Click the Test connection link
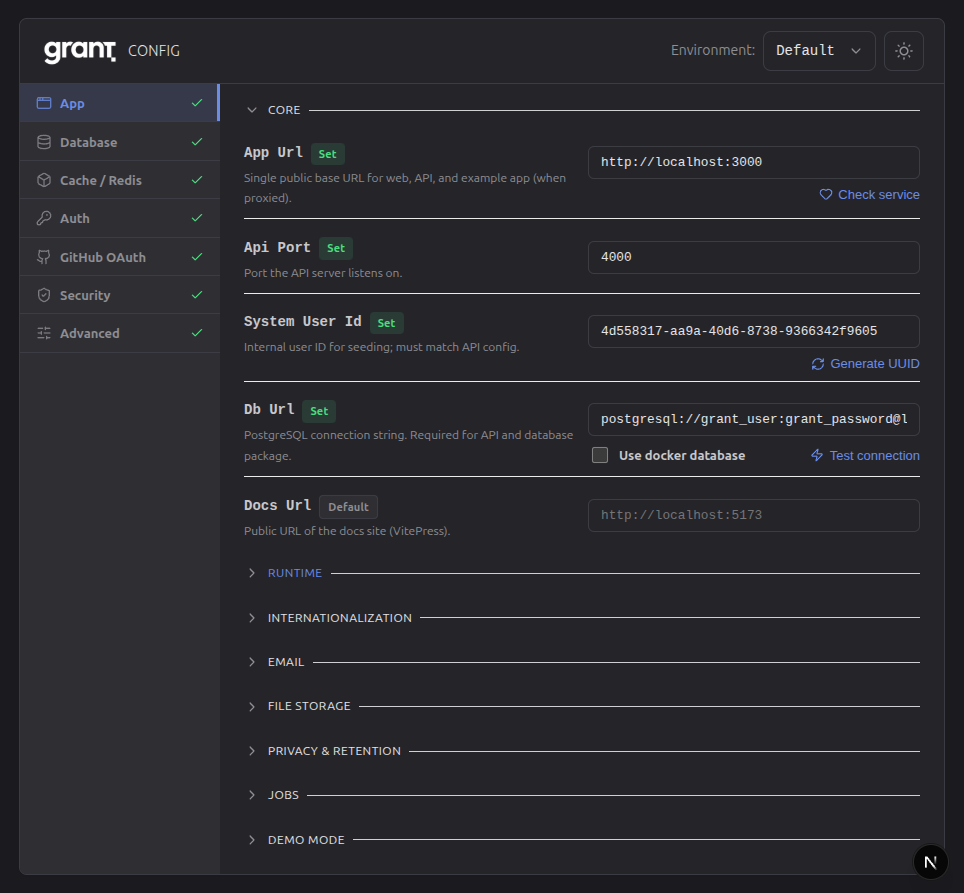This screenshot has width=964, height=893. point(865,455)
